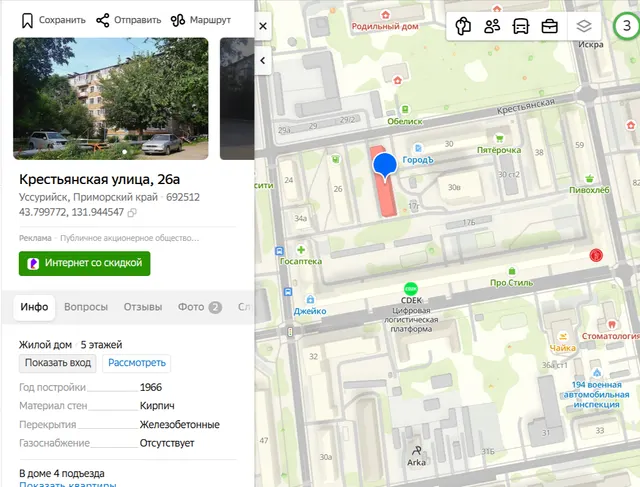Open the Вопросы tab
The image size is (640, 487).
86,307
